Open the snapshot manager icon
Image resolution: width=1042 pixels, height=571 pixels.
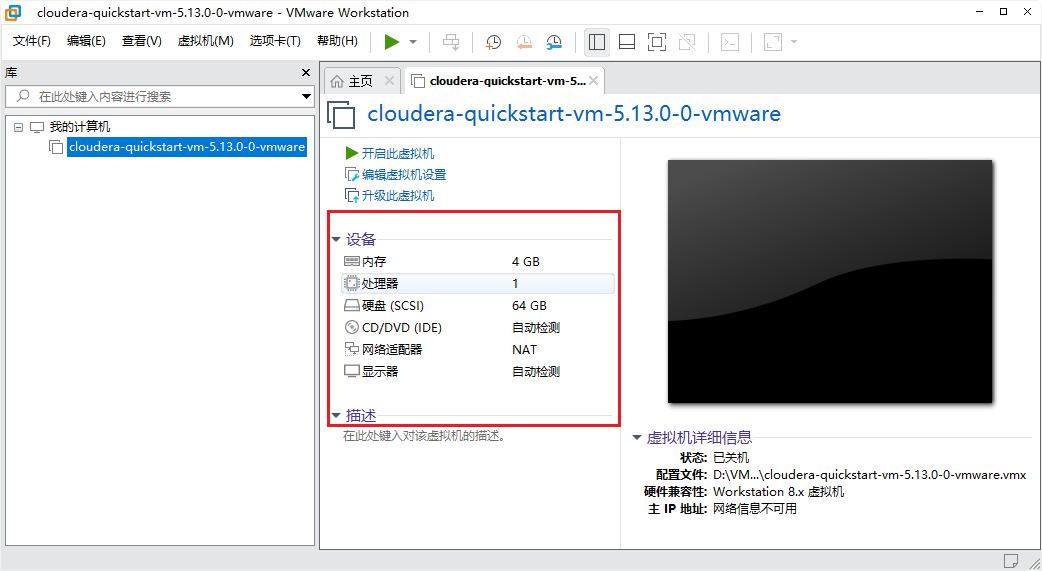pyautogui.click(x=554, y=42)
